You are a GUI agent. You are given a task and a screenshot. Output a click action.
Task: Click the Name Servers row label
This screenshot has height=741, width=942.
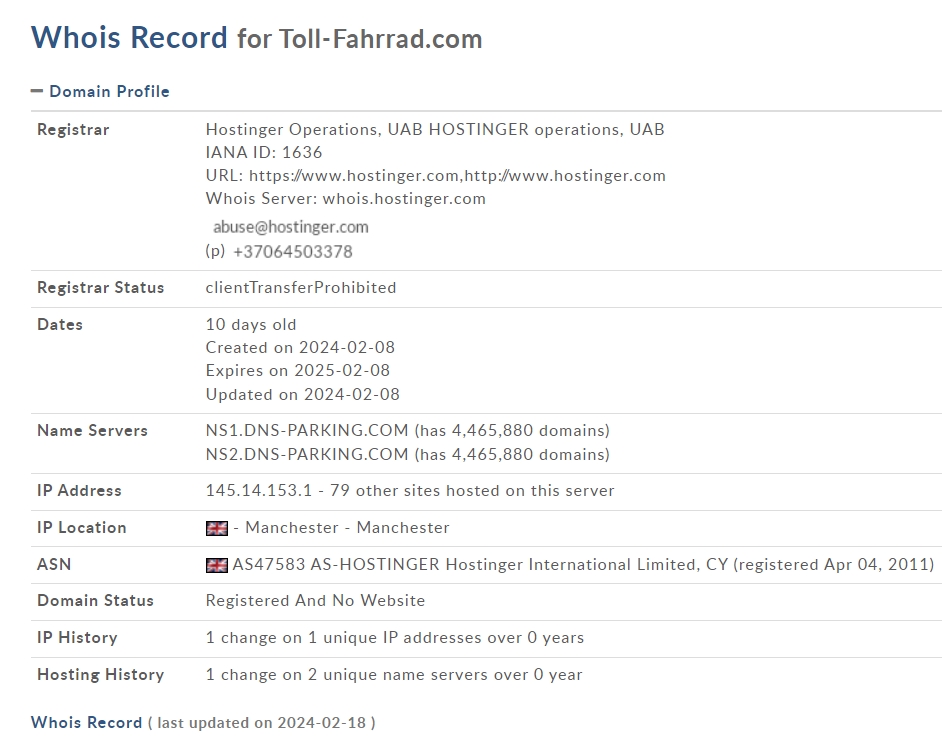click(93, 431)
